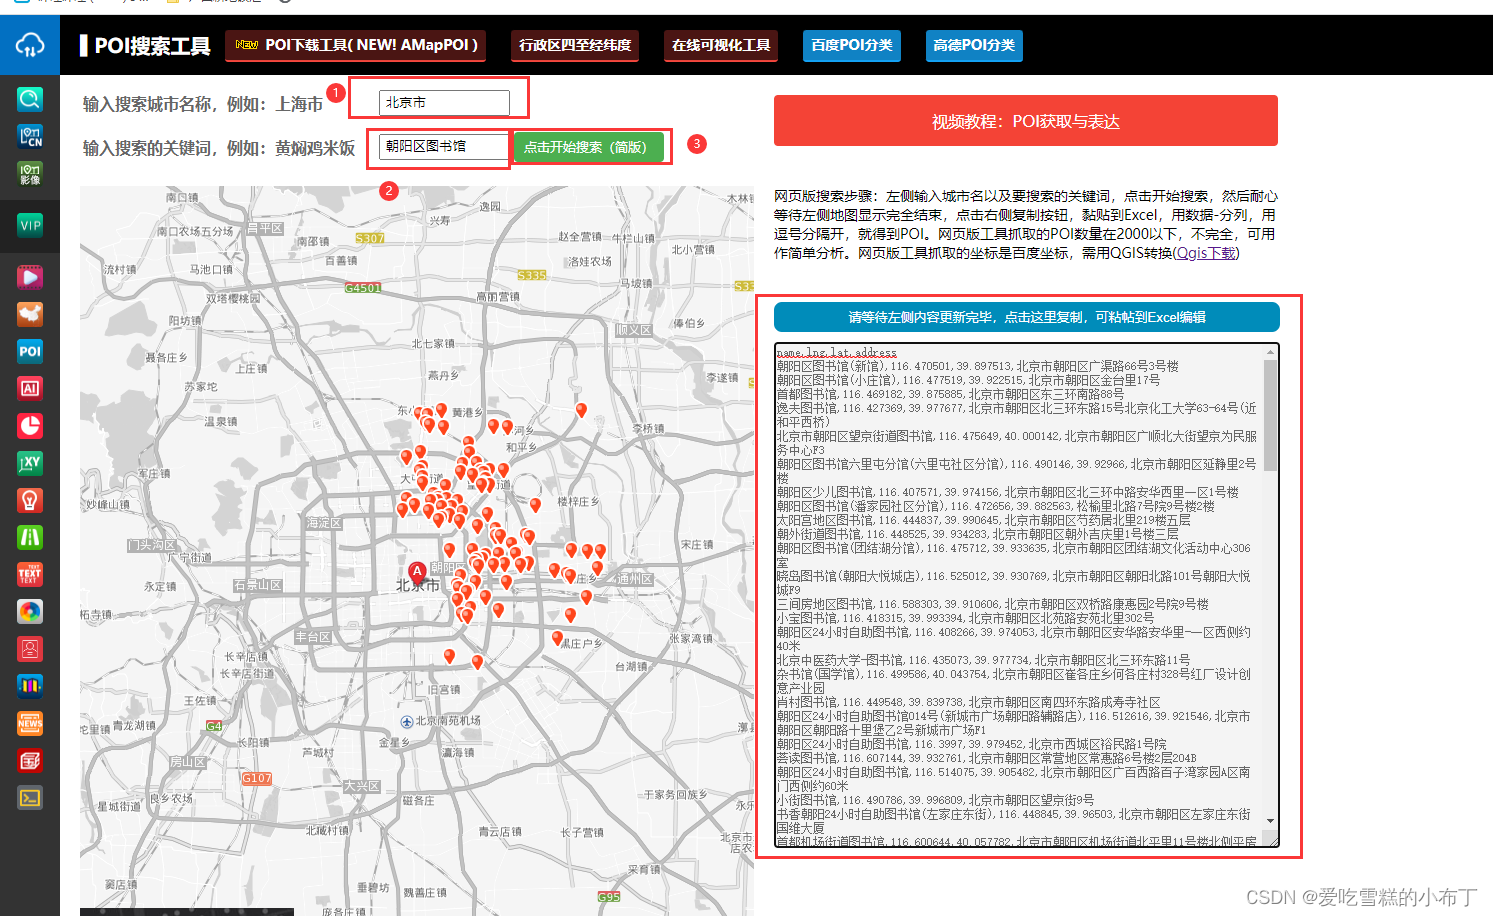1493x916 pixels.
Task: Open the 在线可视化工具 tab
Action: coord(721,45)
